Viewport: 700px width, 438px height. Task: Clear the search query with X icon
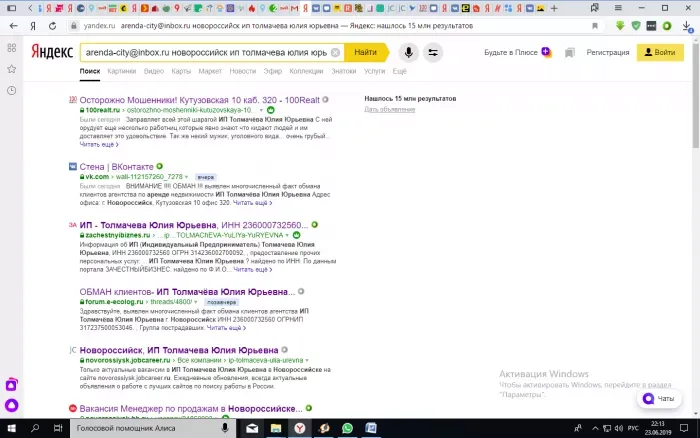click(x=335, y=53)
